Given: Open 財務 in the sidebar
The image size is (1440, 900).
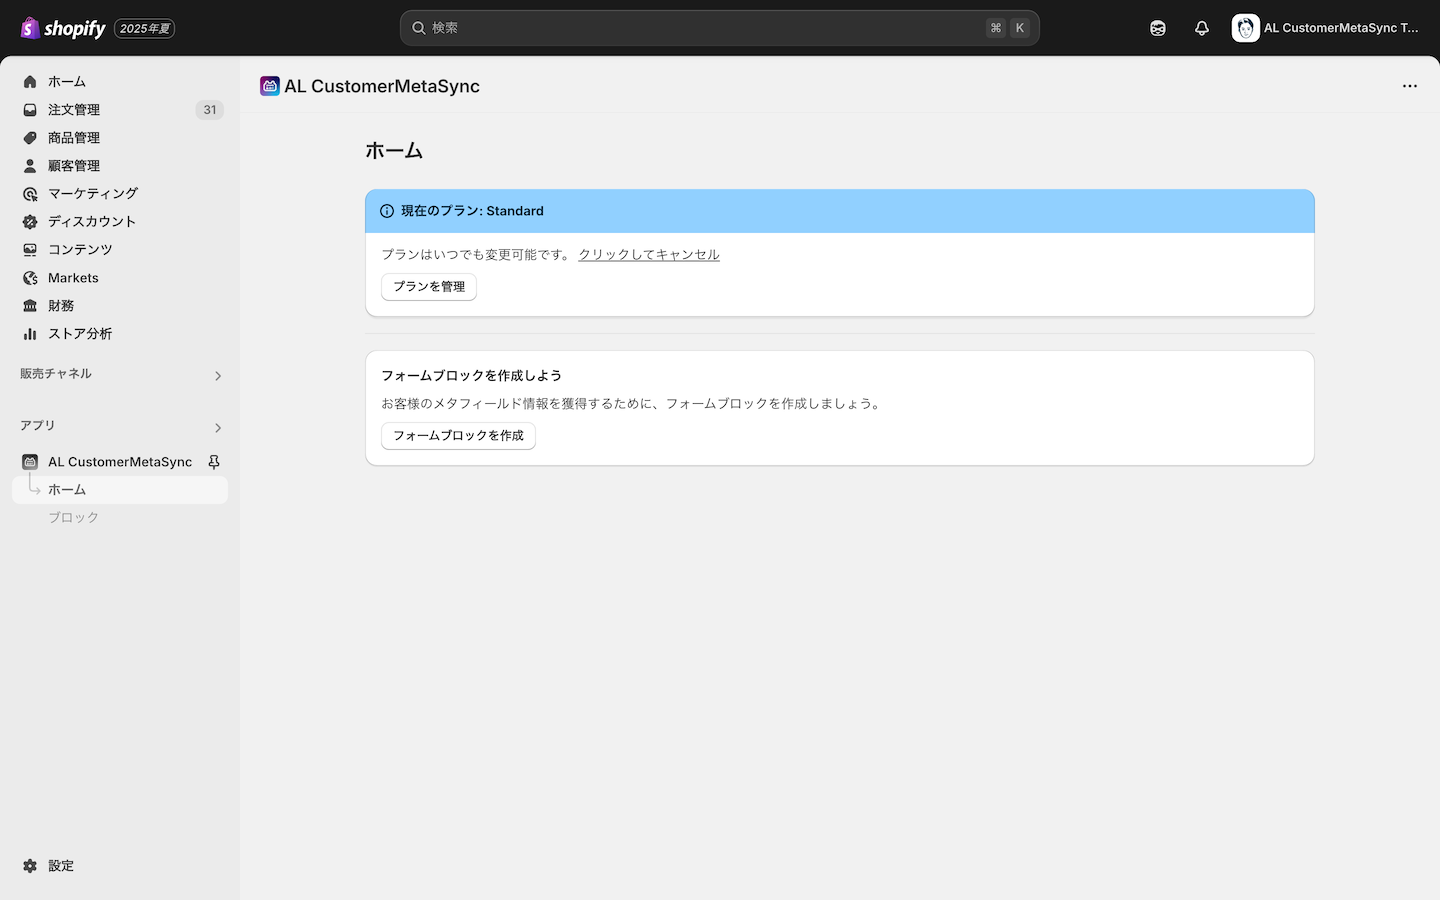Looking at the screenshot, I should [x=120, y=306].
